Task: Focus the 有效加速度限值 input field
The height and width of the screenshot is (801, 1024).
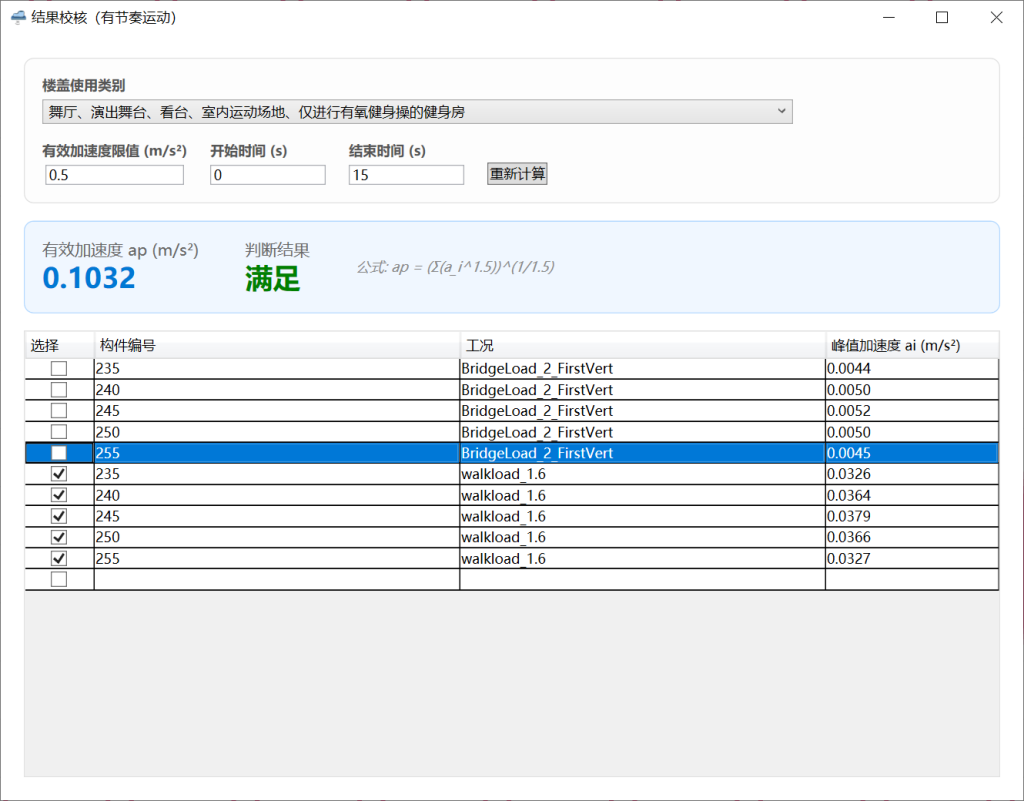Action: [114, 175]
